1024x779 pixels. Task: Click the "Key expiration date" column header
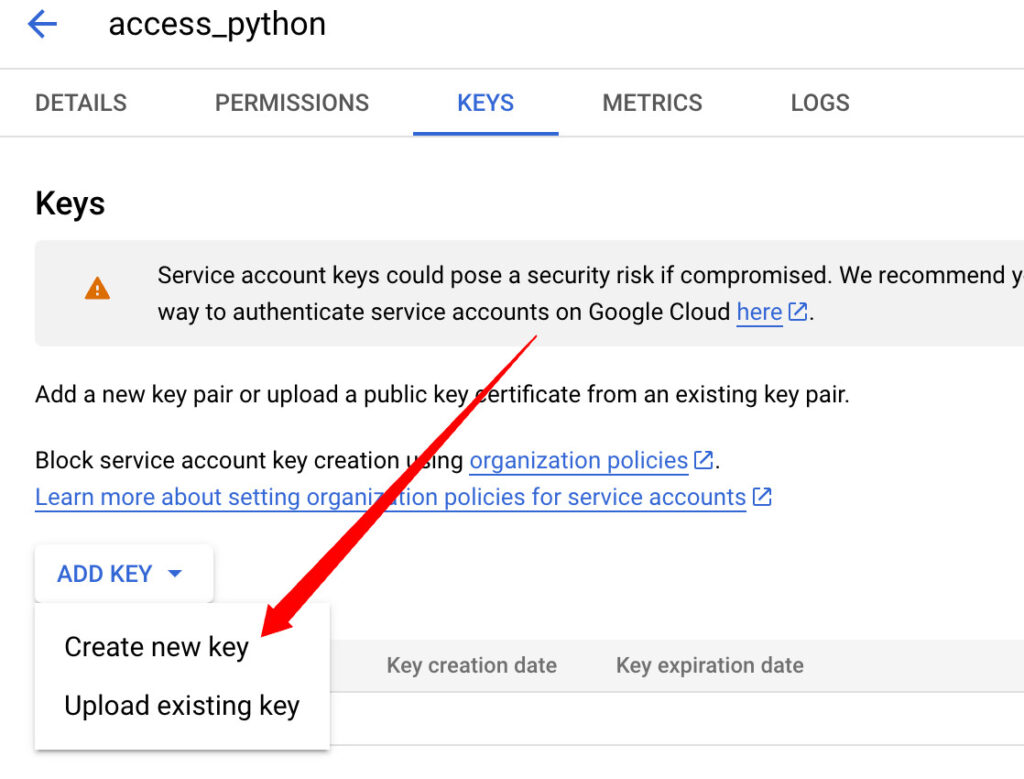710,666
